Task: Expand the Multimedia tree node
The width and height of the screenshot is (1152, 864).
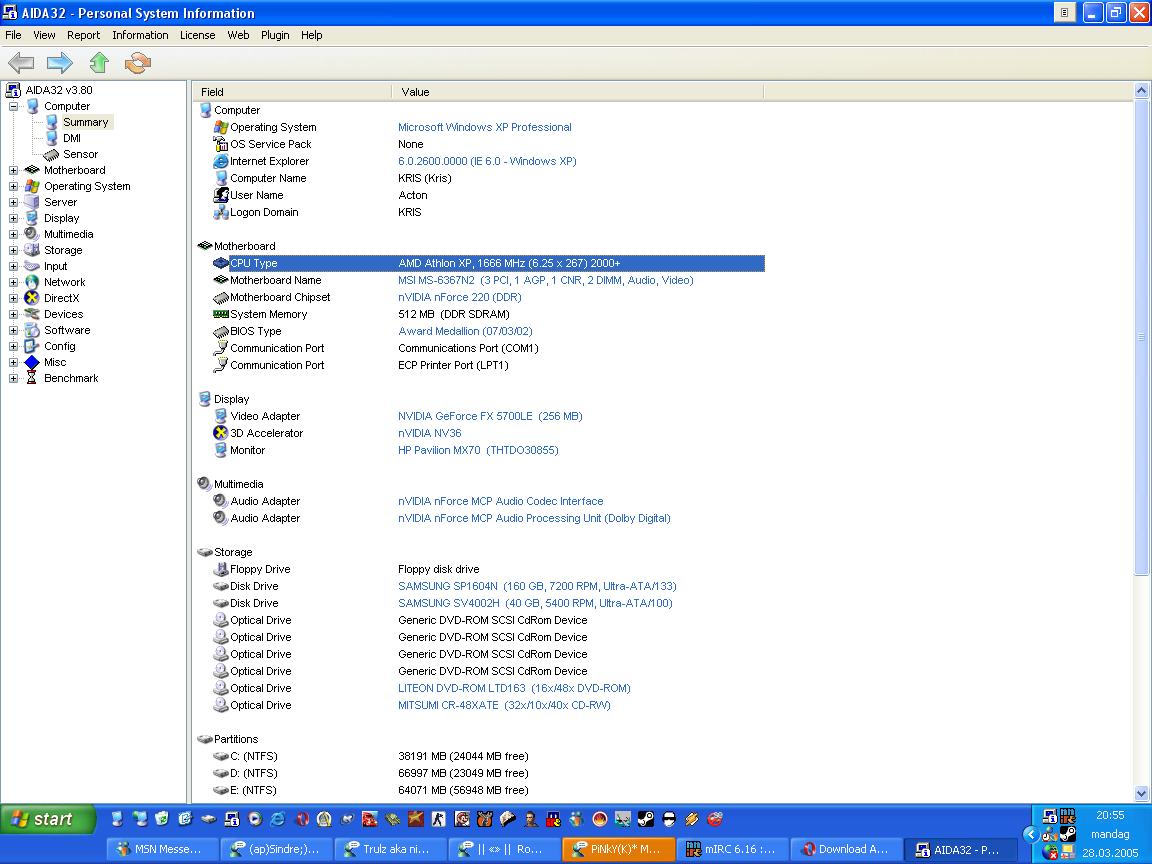Action: (x=13, y=234)
